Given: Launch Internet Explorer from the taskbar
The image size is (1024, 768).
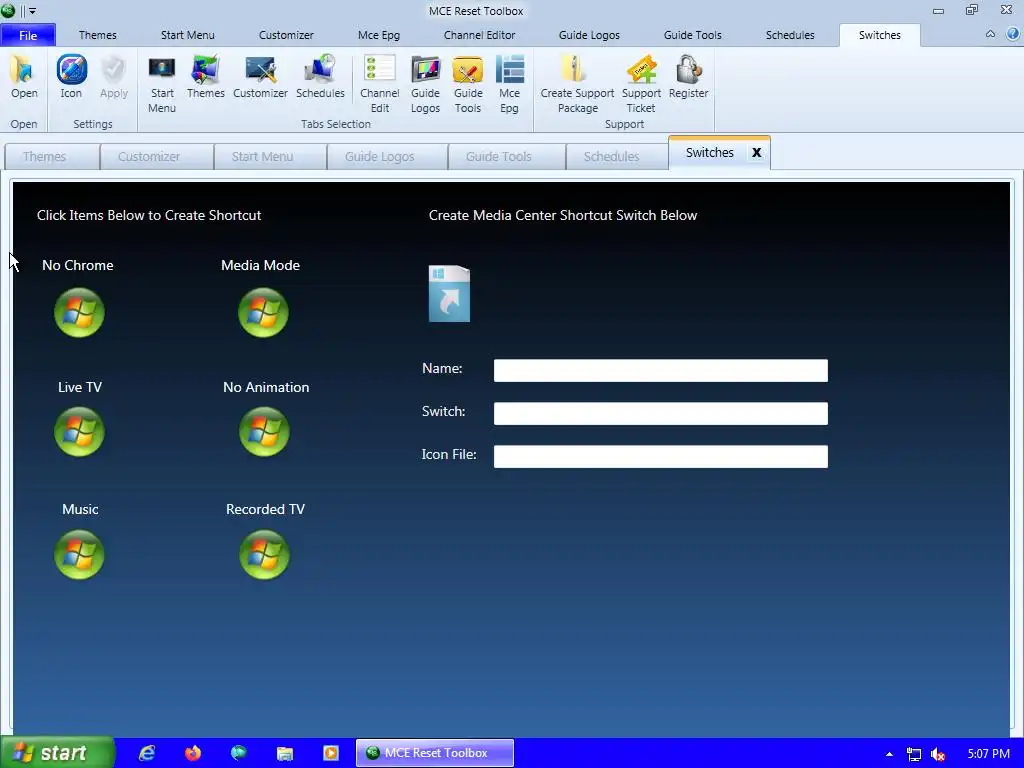Looking at the screenshot, I should point(147,753).
